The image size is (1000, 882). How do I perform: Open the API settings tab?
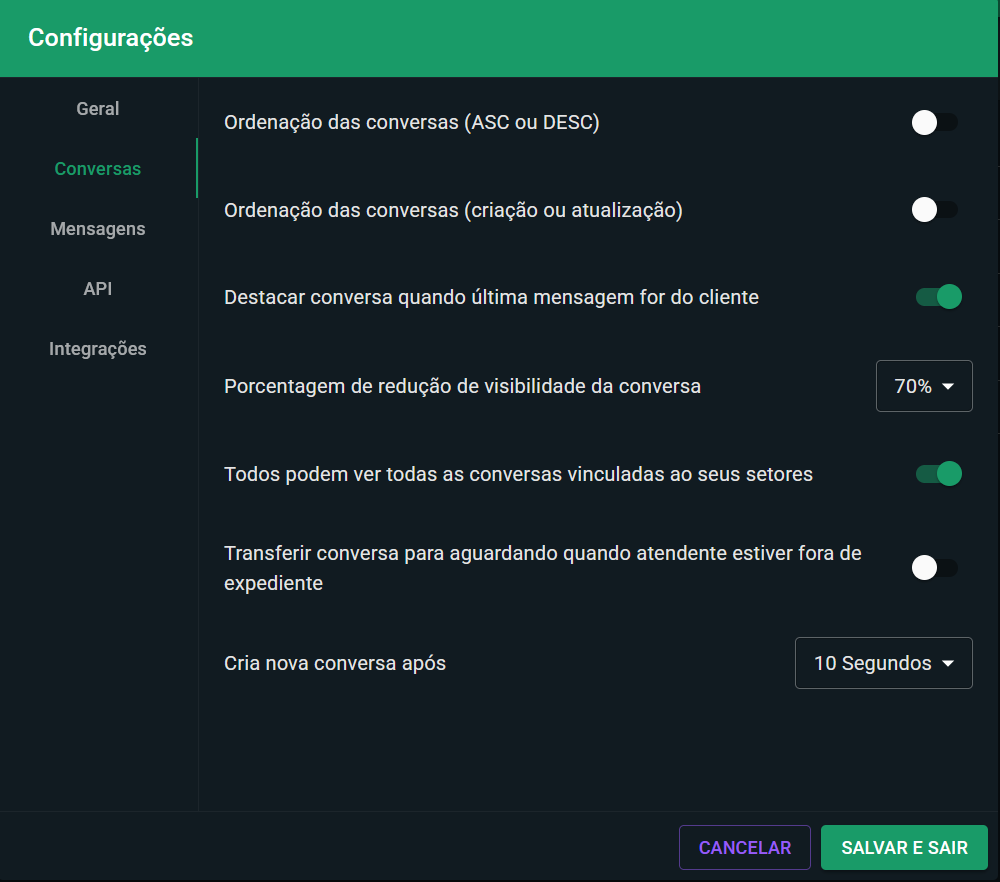(98, 289)
